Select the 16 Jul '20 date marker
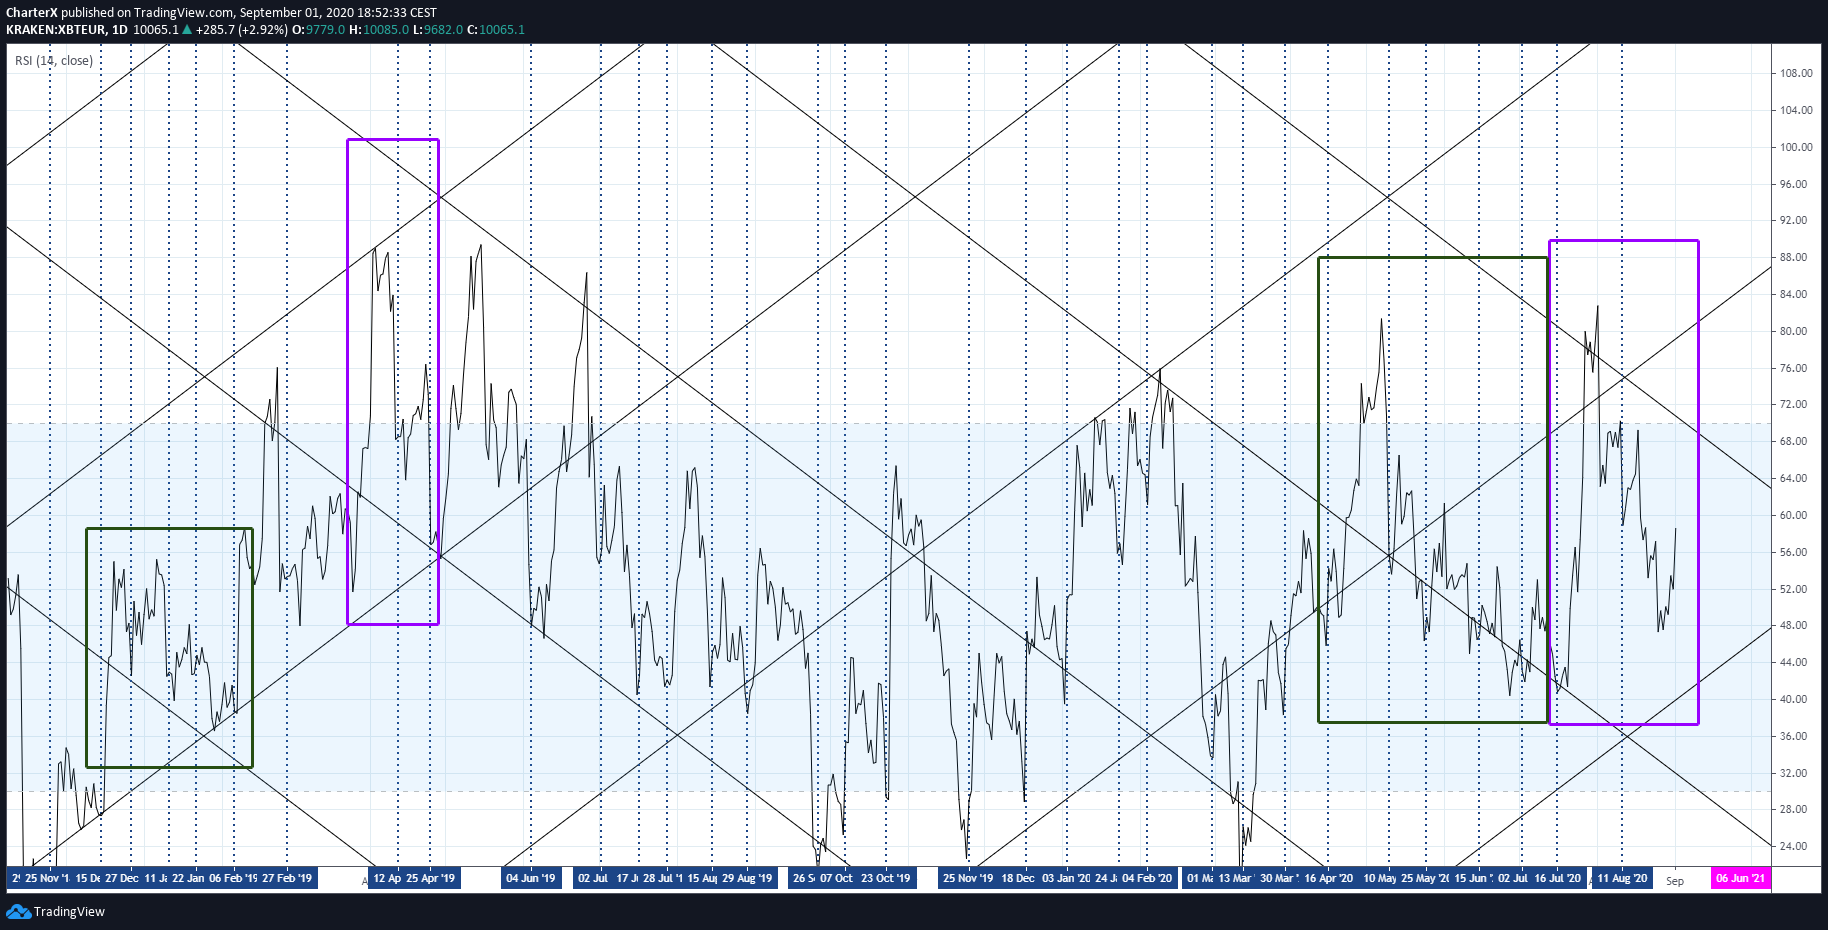 (x=1557, y=878)
